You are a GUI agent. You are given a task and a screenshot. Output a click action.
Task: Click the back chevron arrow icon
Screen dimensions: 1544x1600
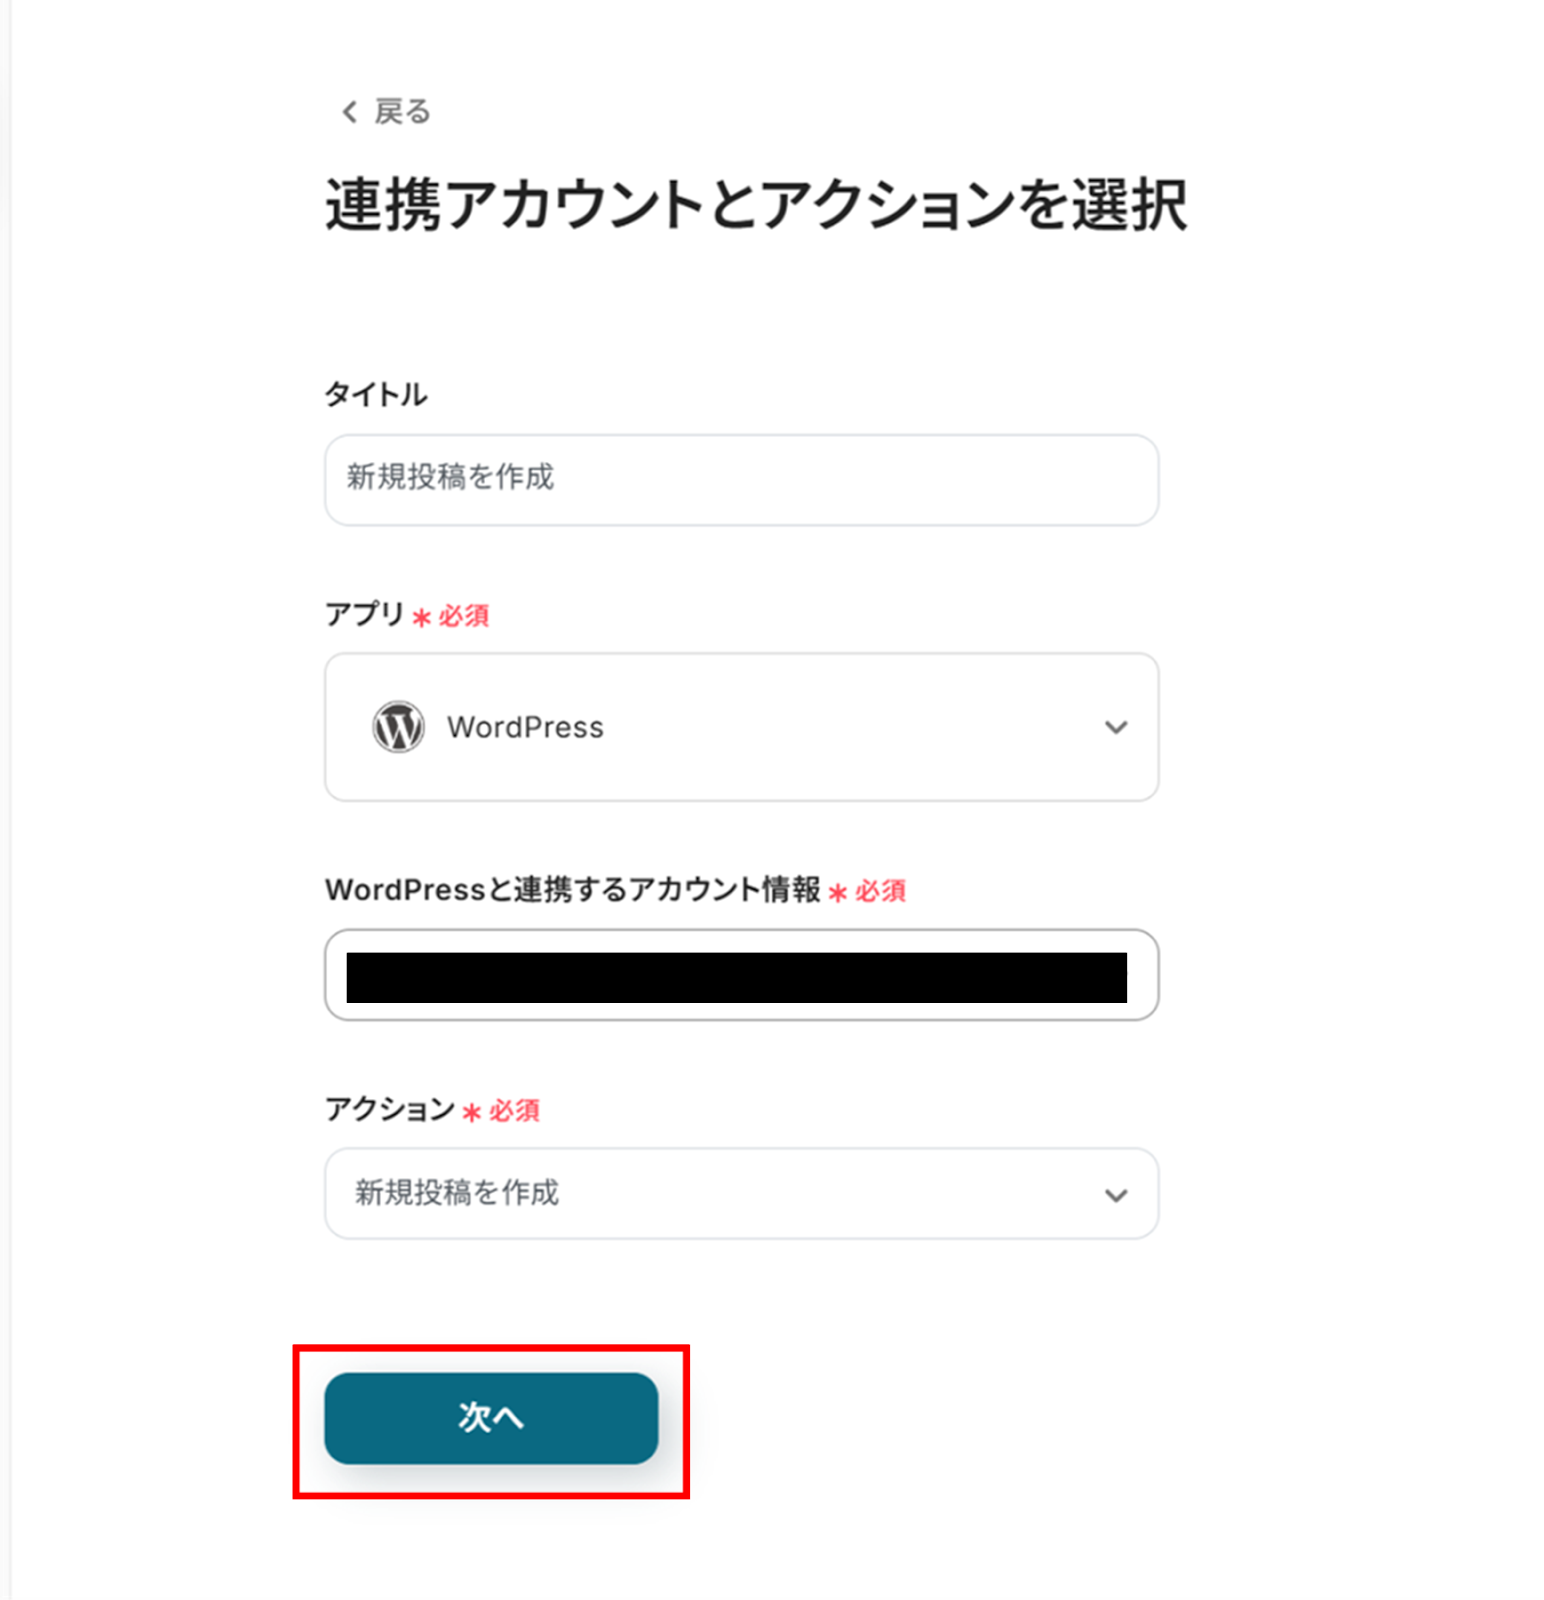(349, 112)
